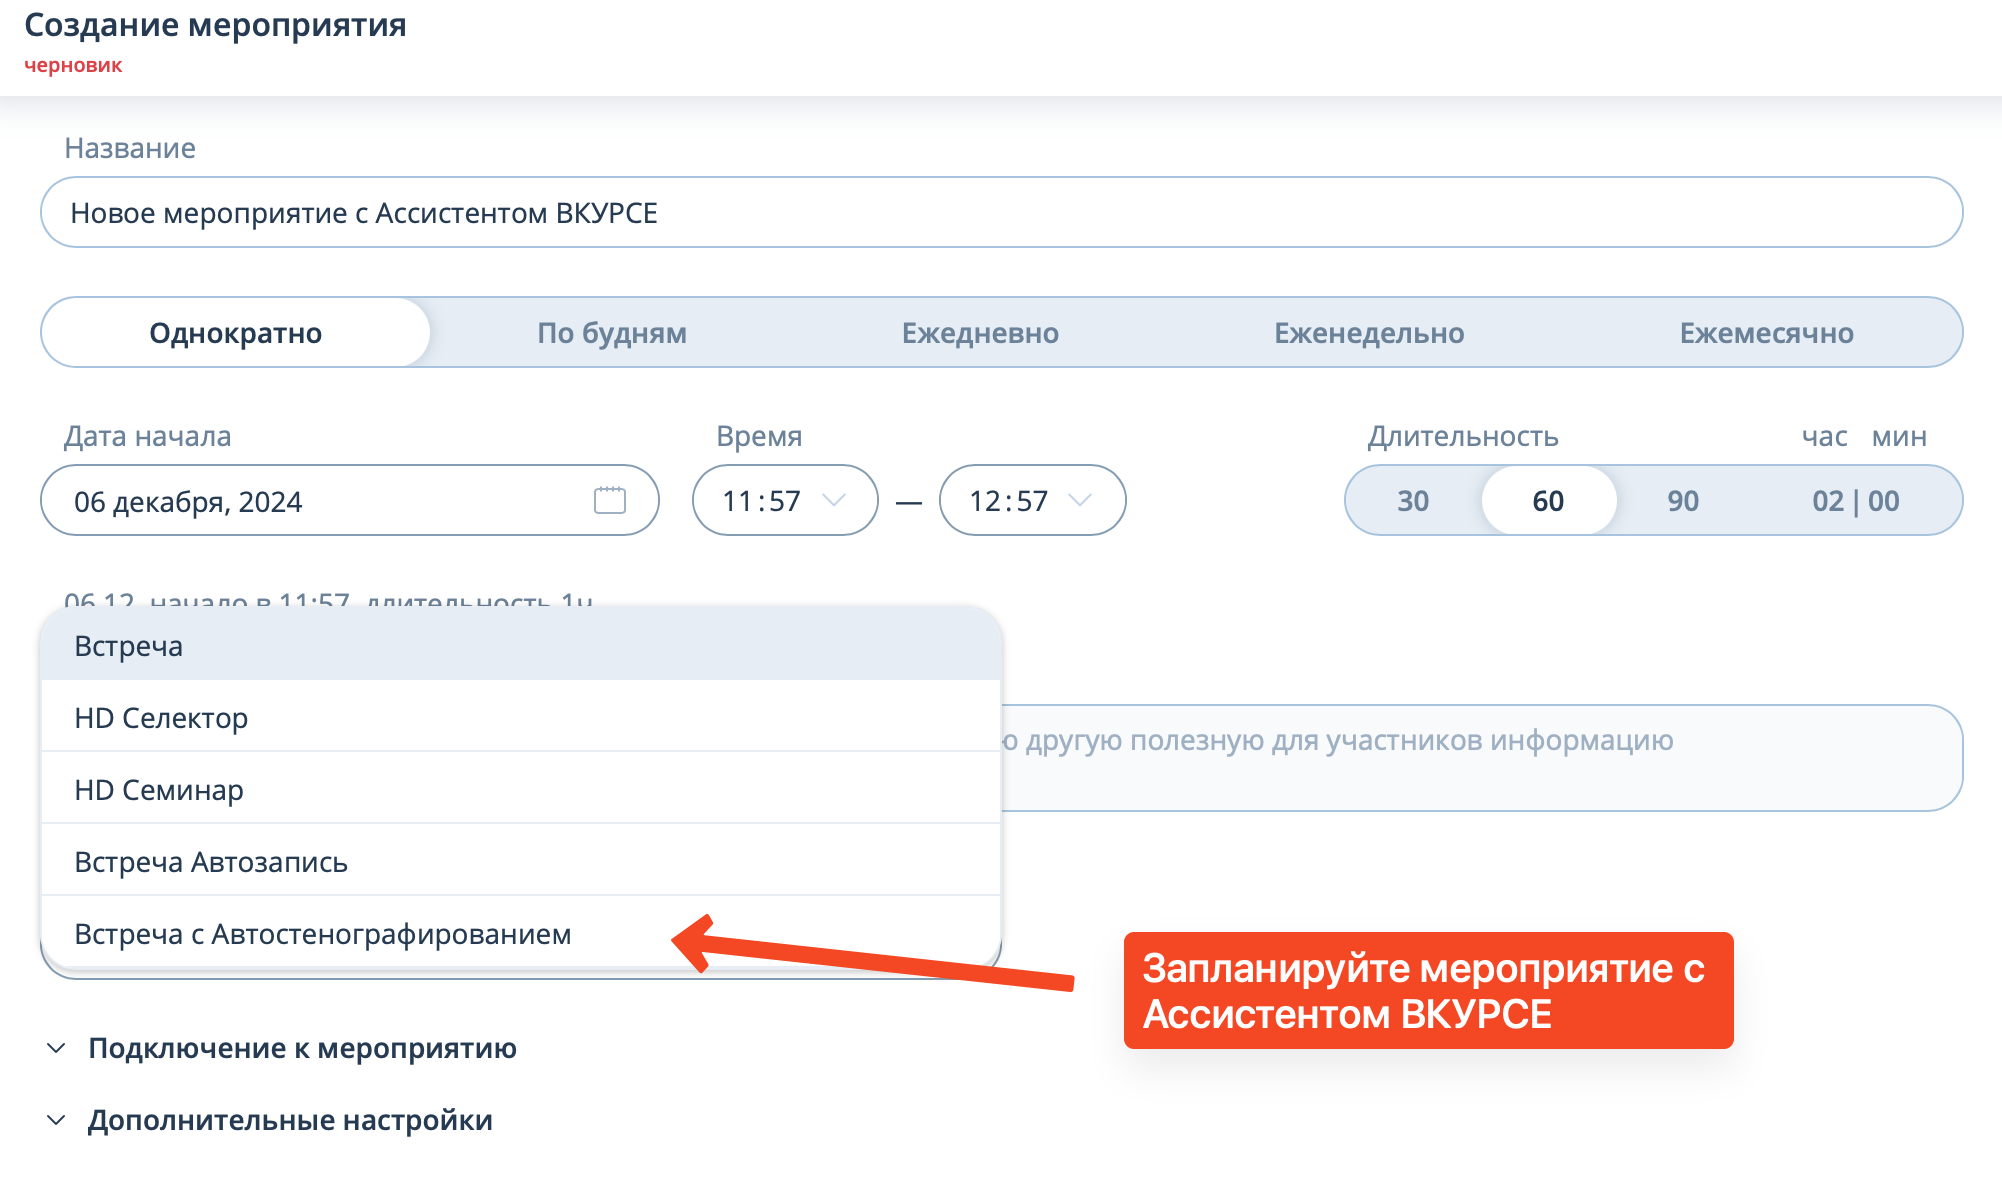Viewport: 2002px width, 1186px height.
Task: Select Встреча с Автостенографированием option
Action: pos(521,933)
